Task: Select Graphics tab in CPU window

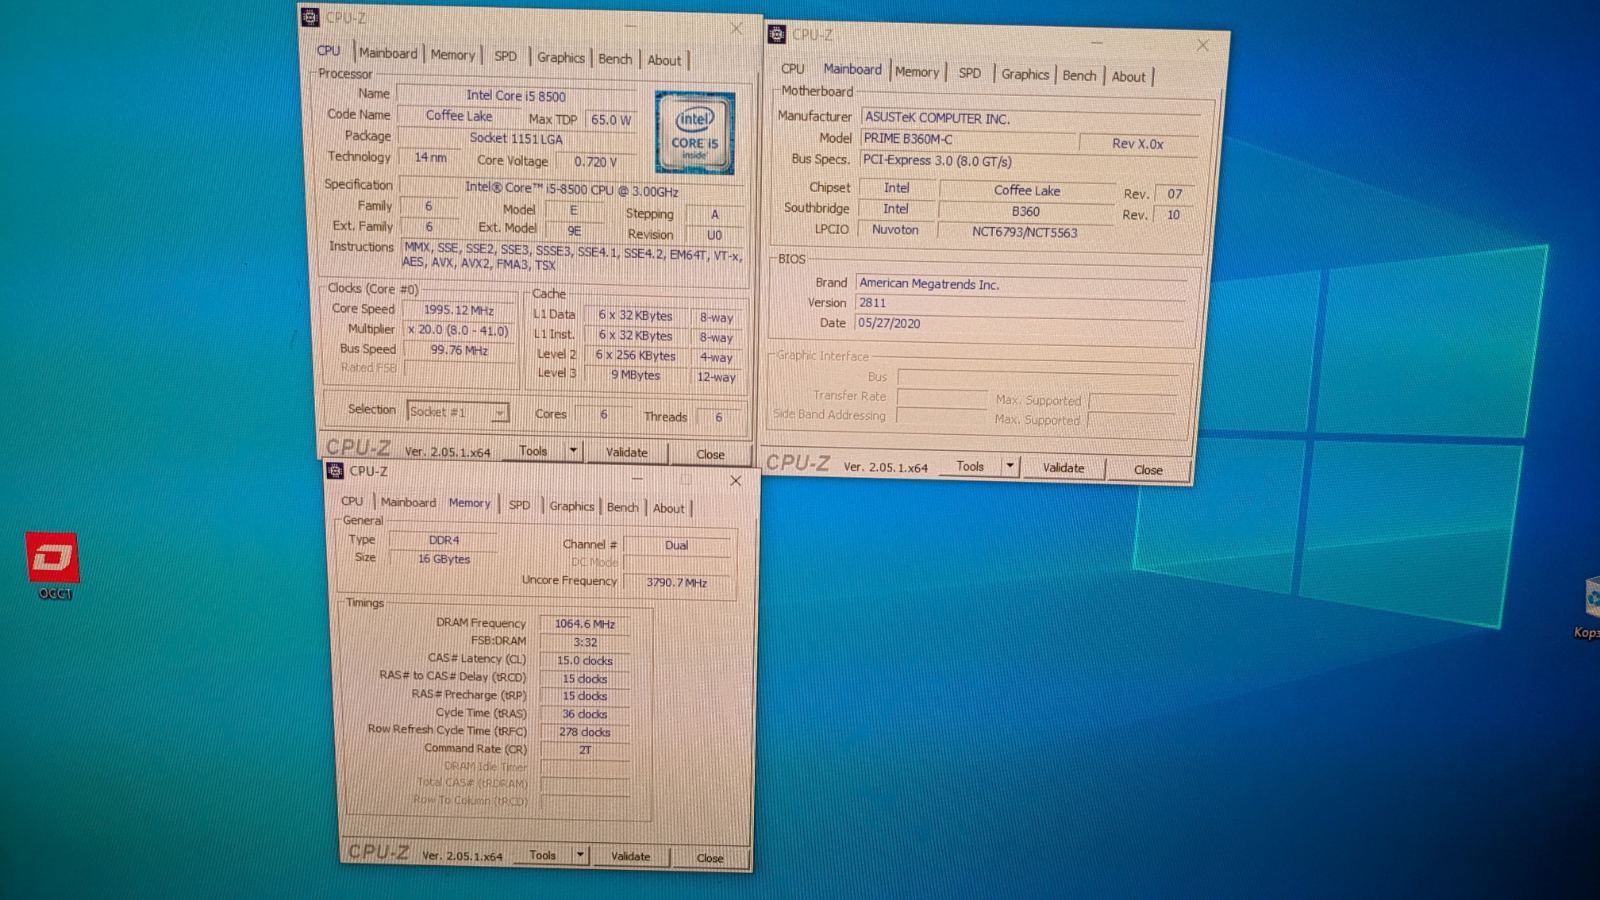Action: pos(561,58)
